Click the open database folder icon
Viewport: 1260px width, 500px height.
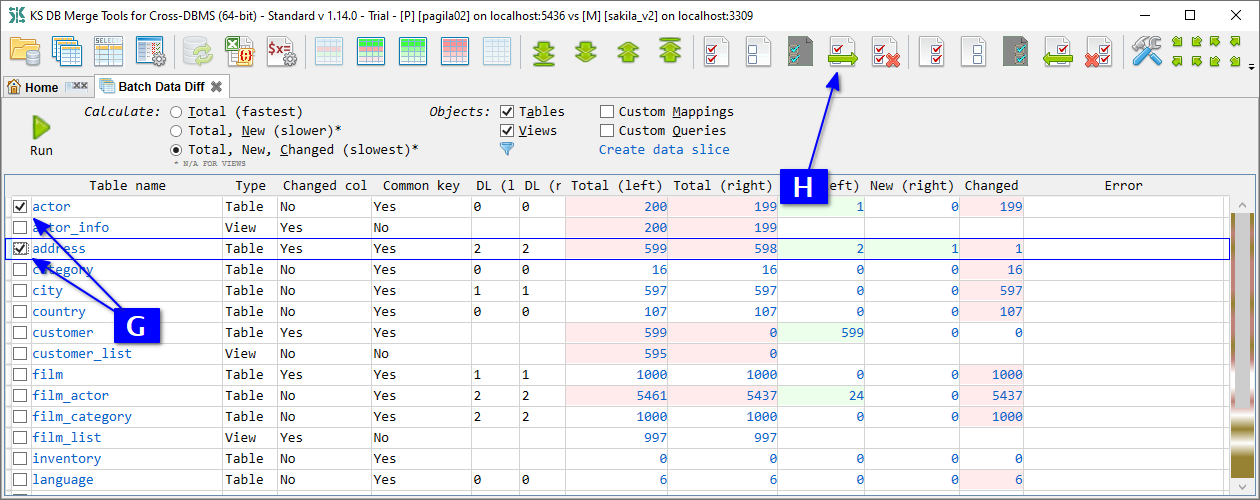[25, 51]
